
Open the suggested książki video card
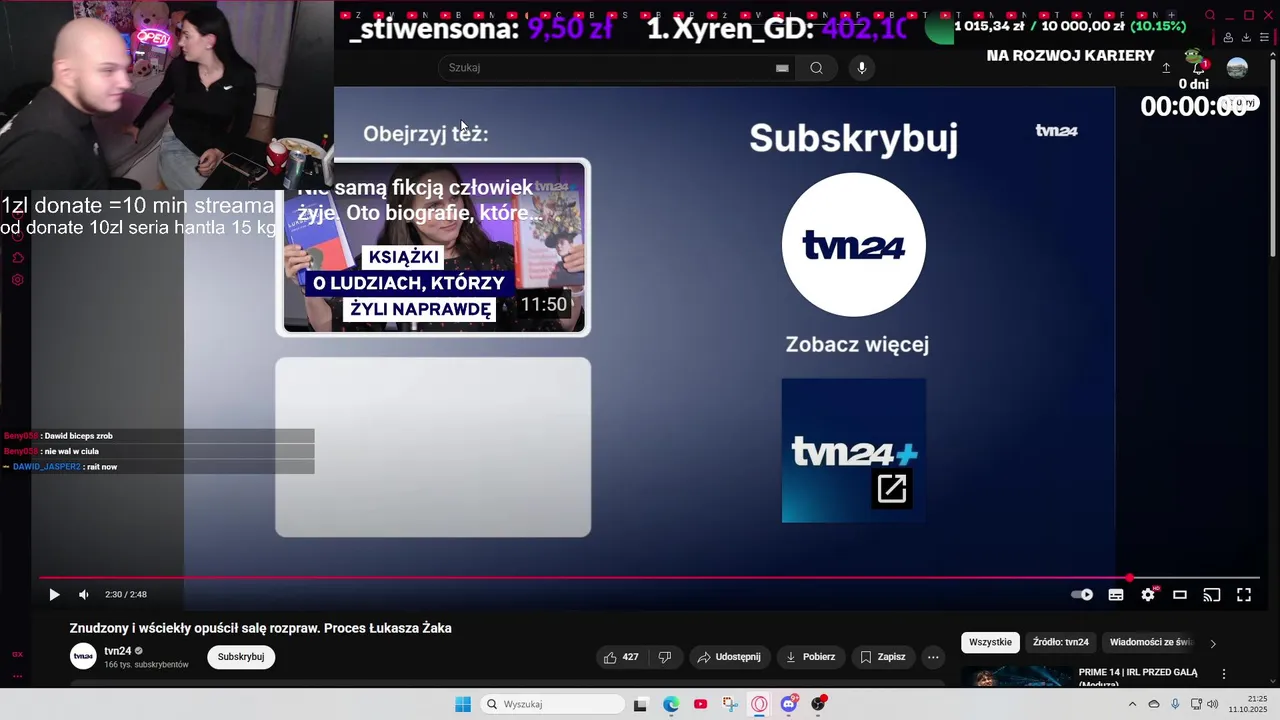[433, 247]
